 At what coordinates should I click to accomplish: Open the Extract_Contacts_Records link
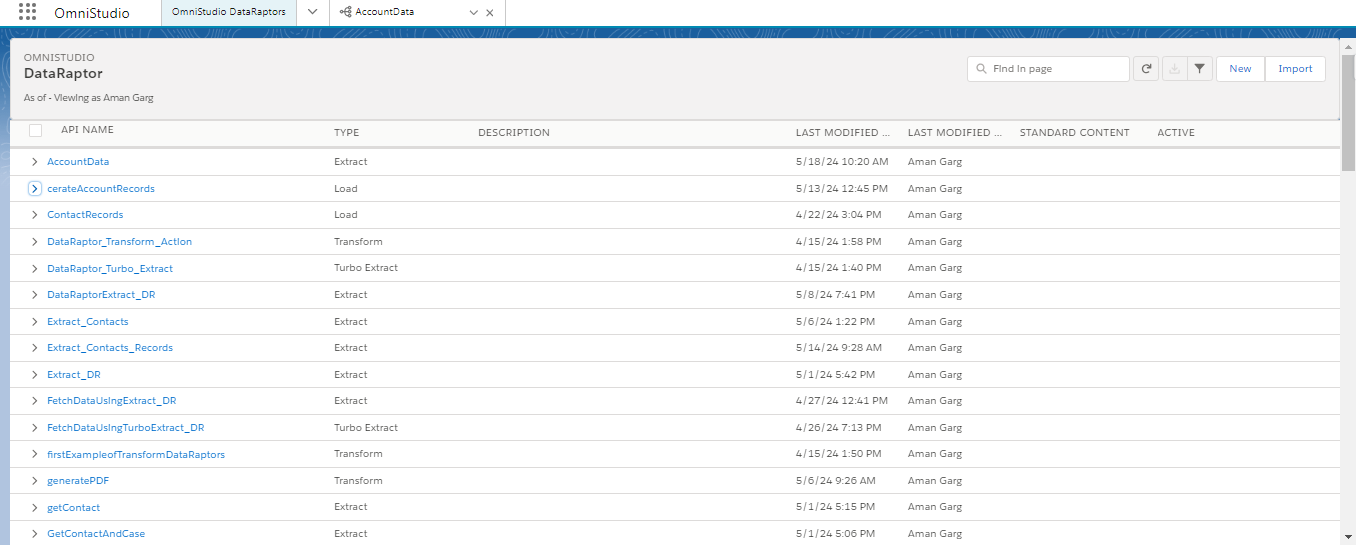coord(110,348)
